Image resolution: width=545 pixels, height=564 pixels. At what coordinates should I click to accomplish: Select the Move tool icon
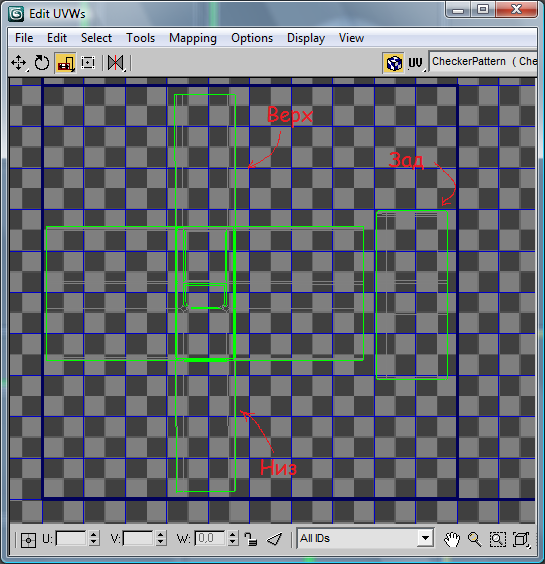click(19, 63)
